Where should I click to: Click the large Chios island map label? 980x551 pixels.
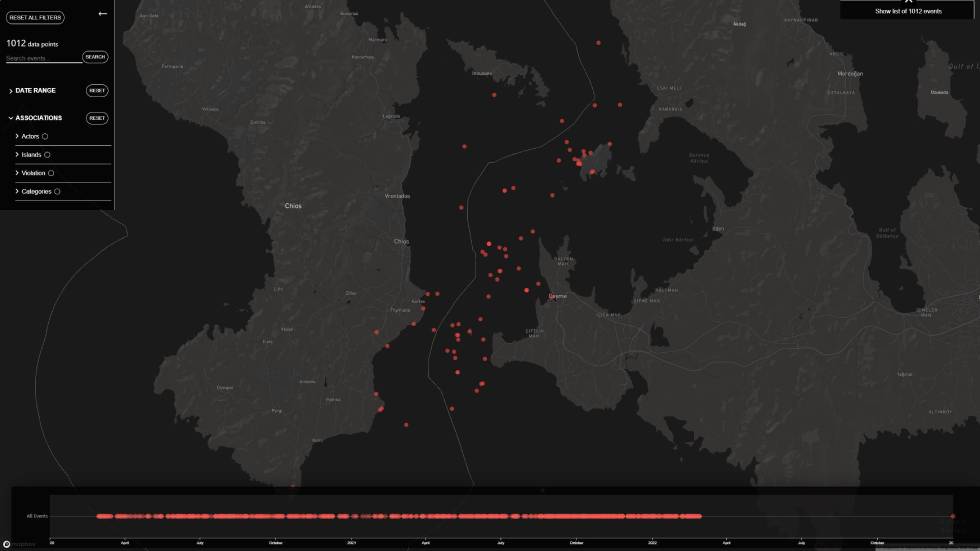(x=292, y=206)
